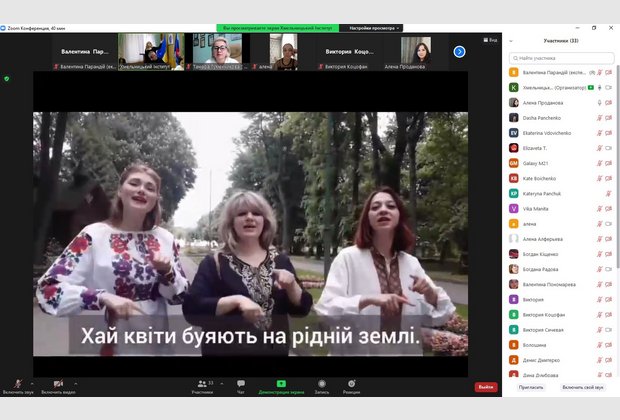Select Dasha Panchenko in participants list
620x420 pixels.
[544, 117]
